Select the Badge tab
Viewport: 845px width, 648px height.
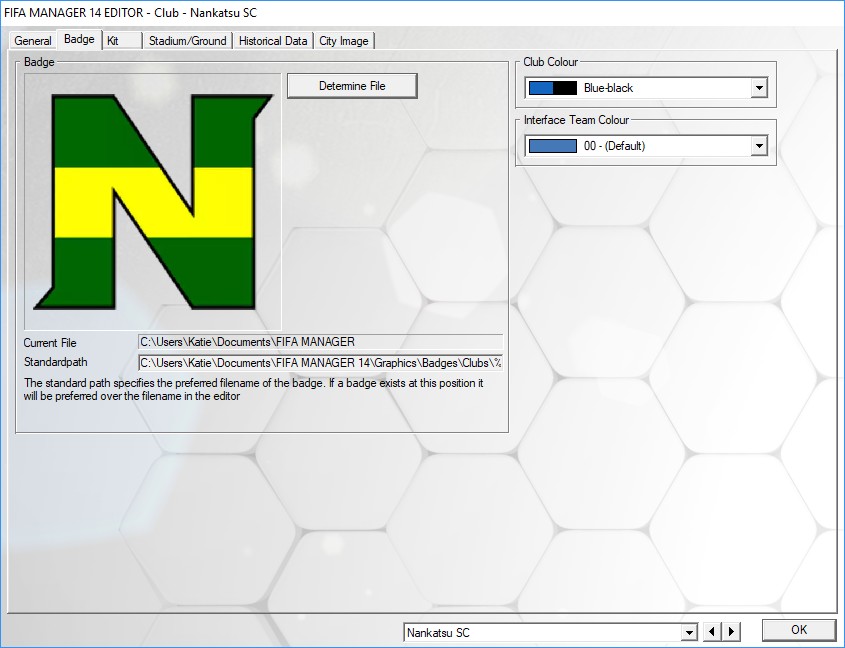(79, 39)
